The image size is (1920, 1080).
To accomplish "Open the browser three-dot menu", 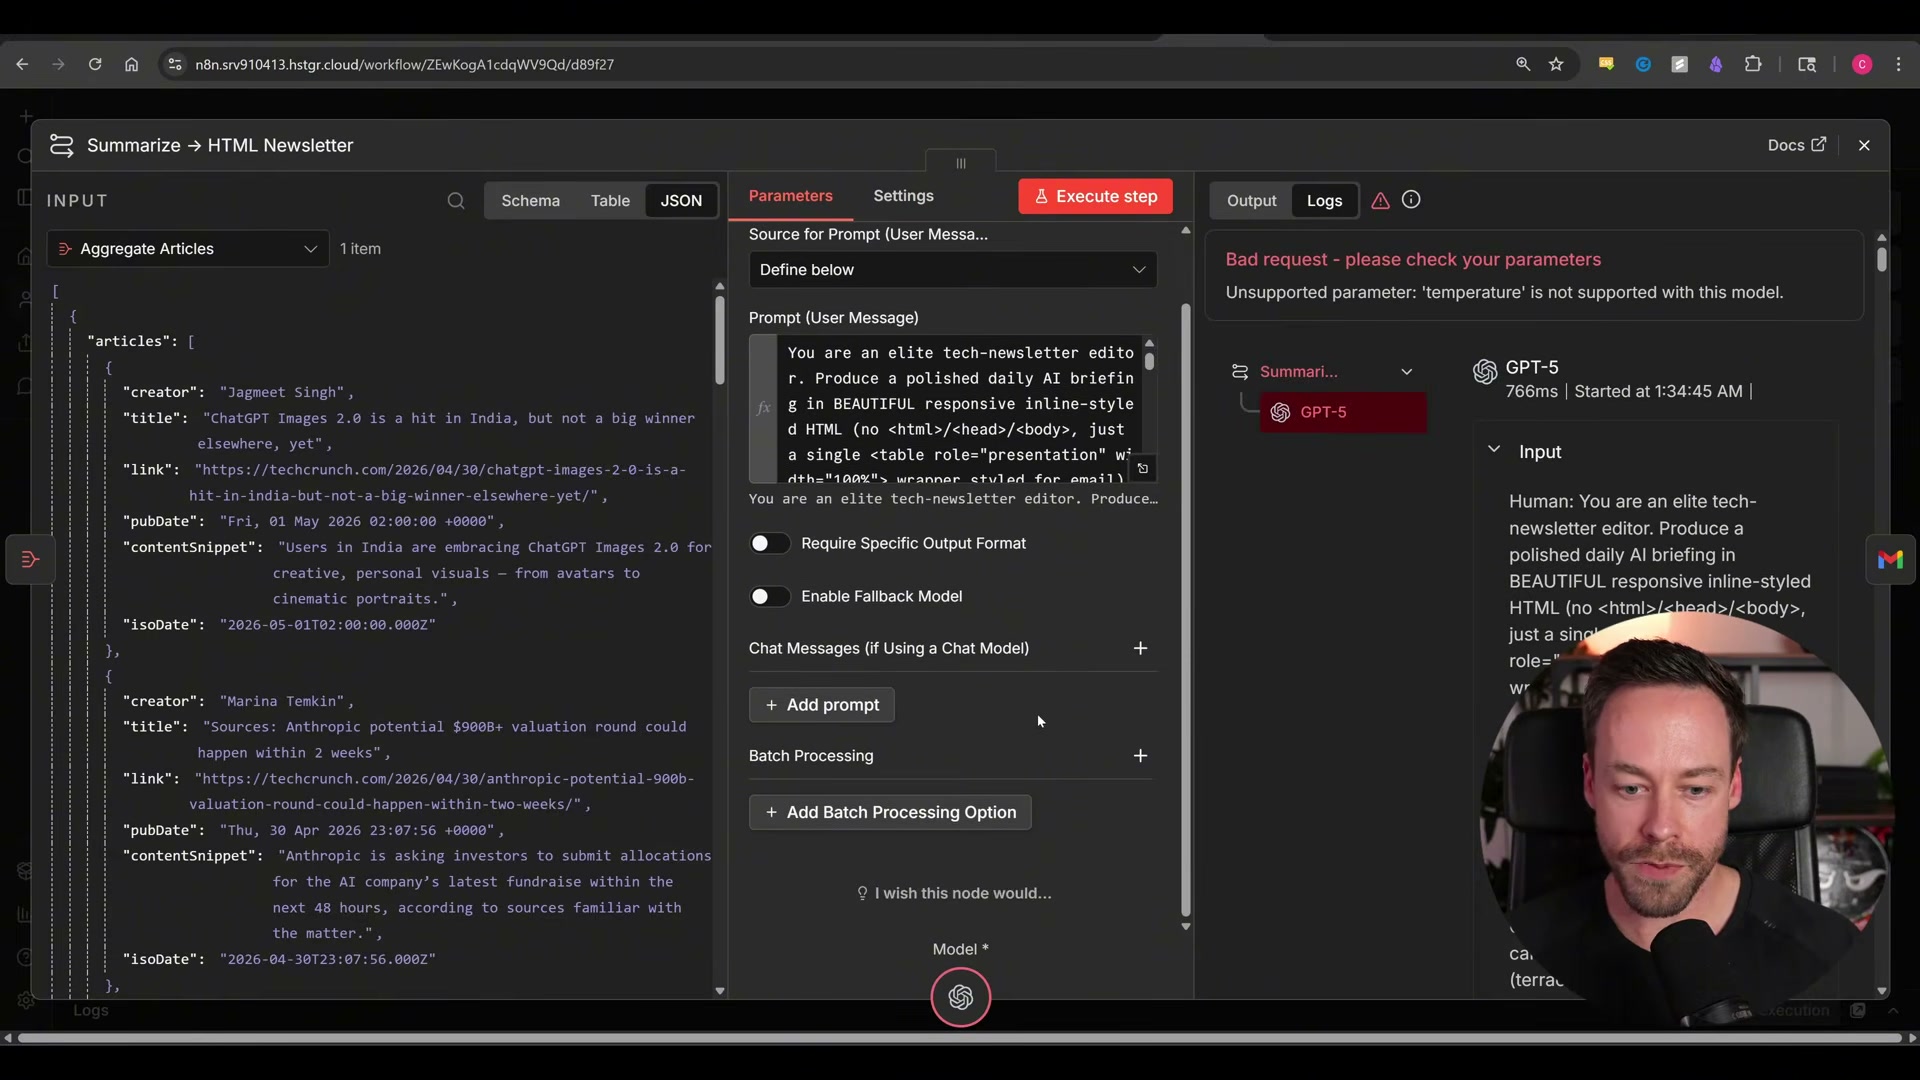I will (x=1899, y=64).
